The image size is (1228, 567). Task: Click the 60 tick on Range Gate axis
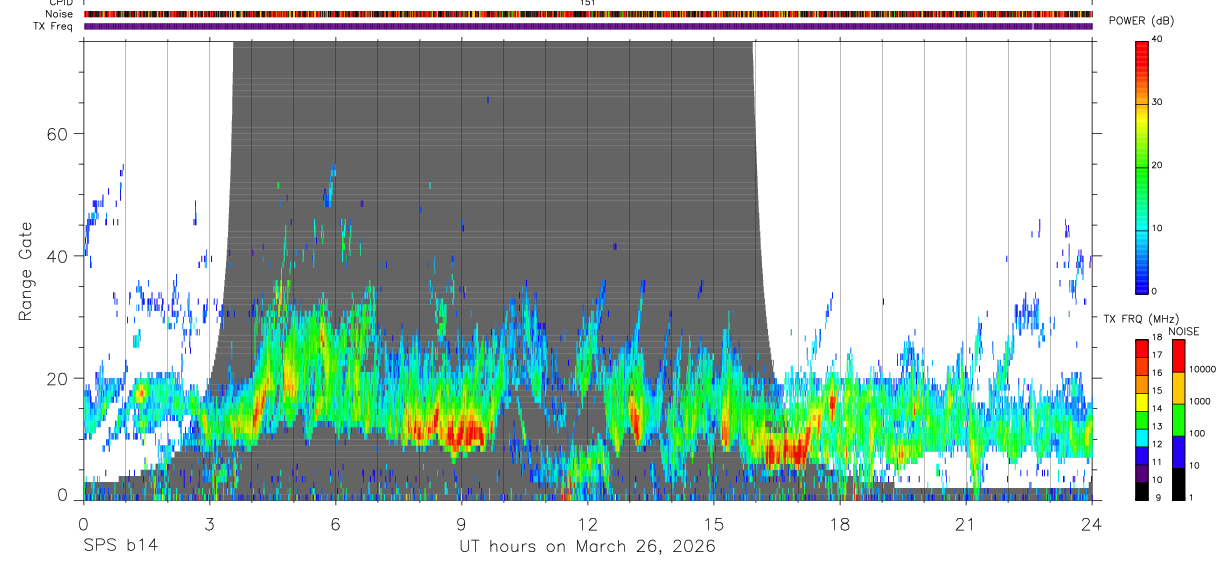pos(59,134)
